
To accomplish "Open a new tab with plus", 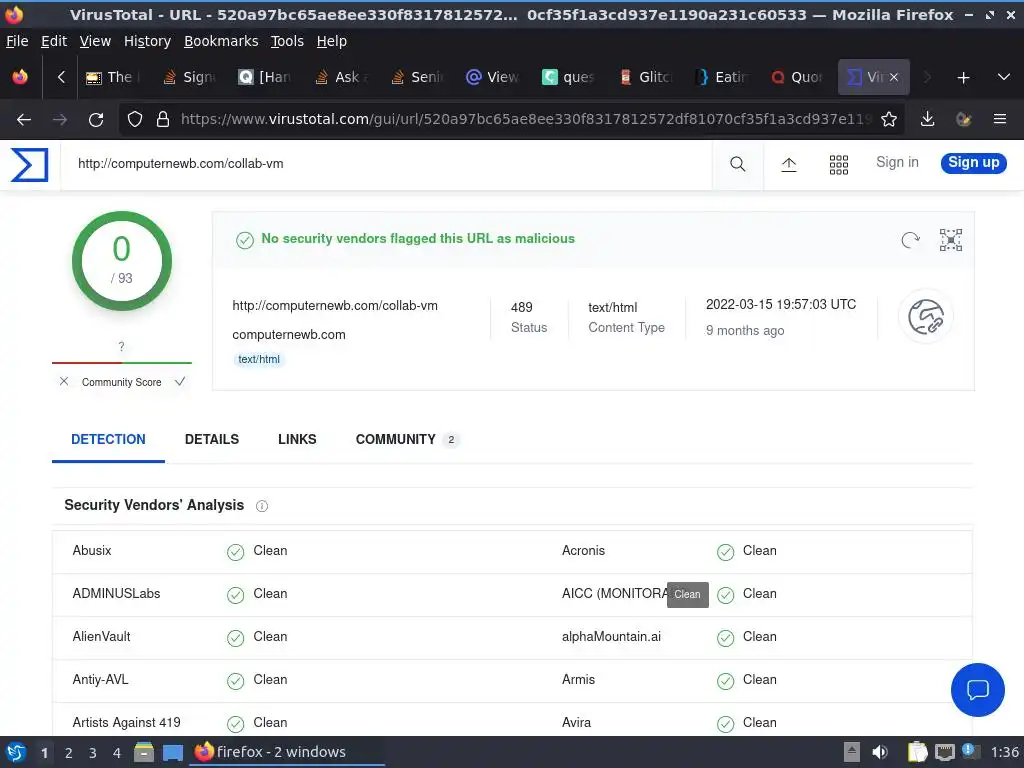I will pyautogui.click(x=963, y=78).
